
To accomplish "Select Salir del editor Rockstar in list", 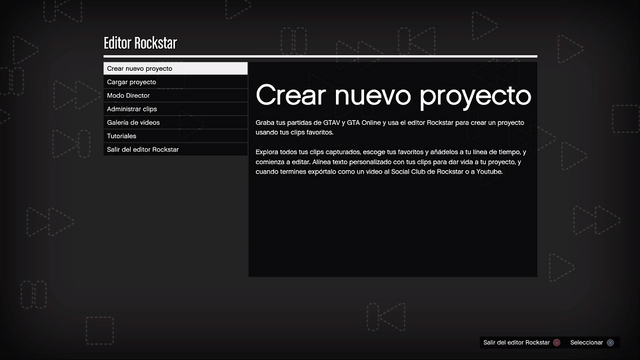I will [x=176, y=149].
